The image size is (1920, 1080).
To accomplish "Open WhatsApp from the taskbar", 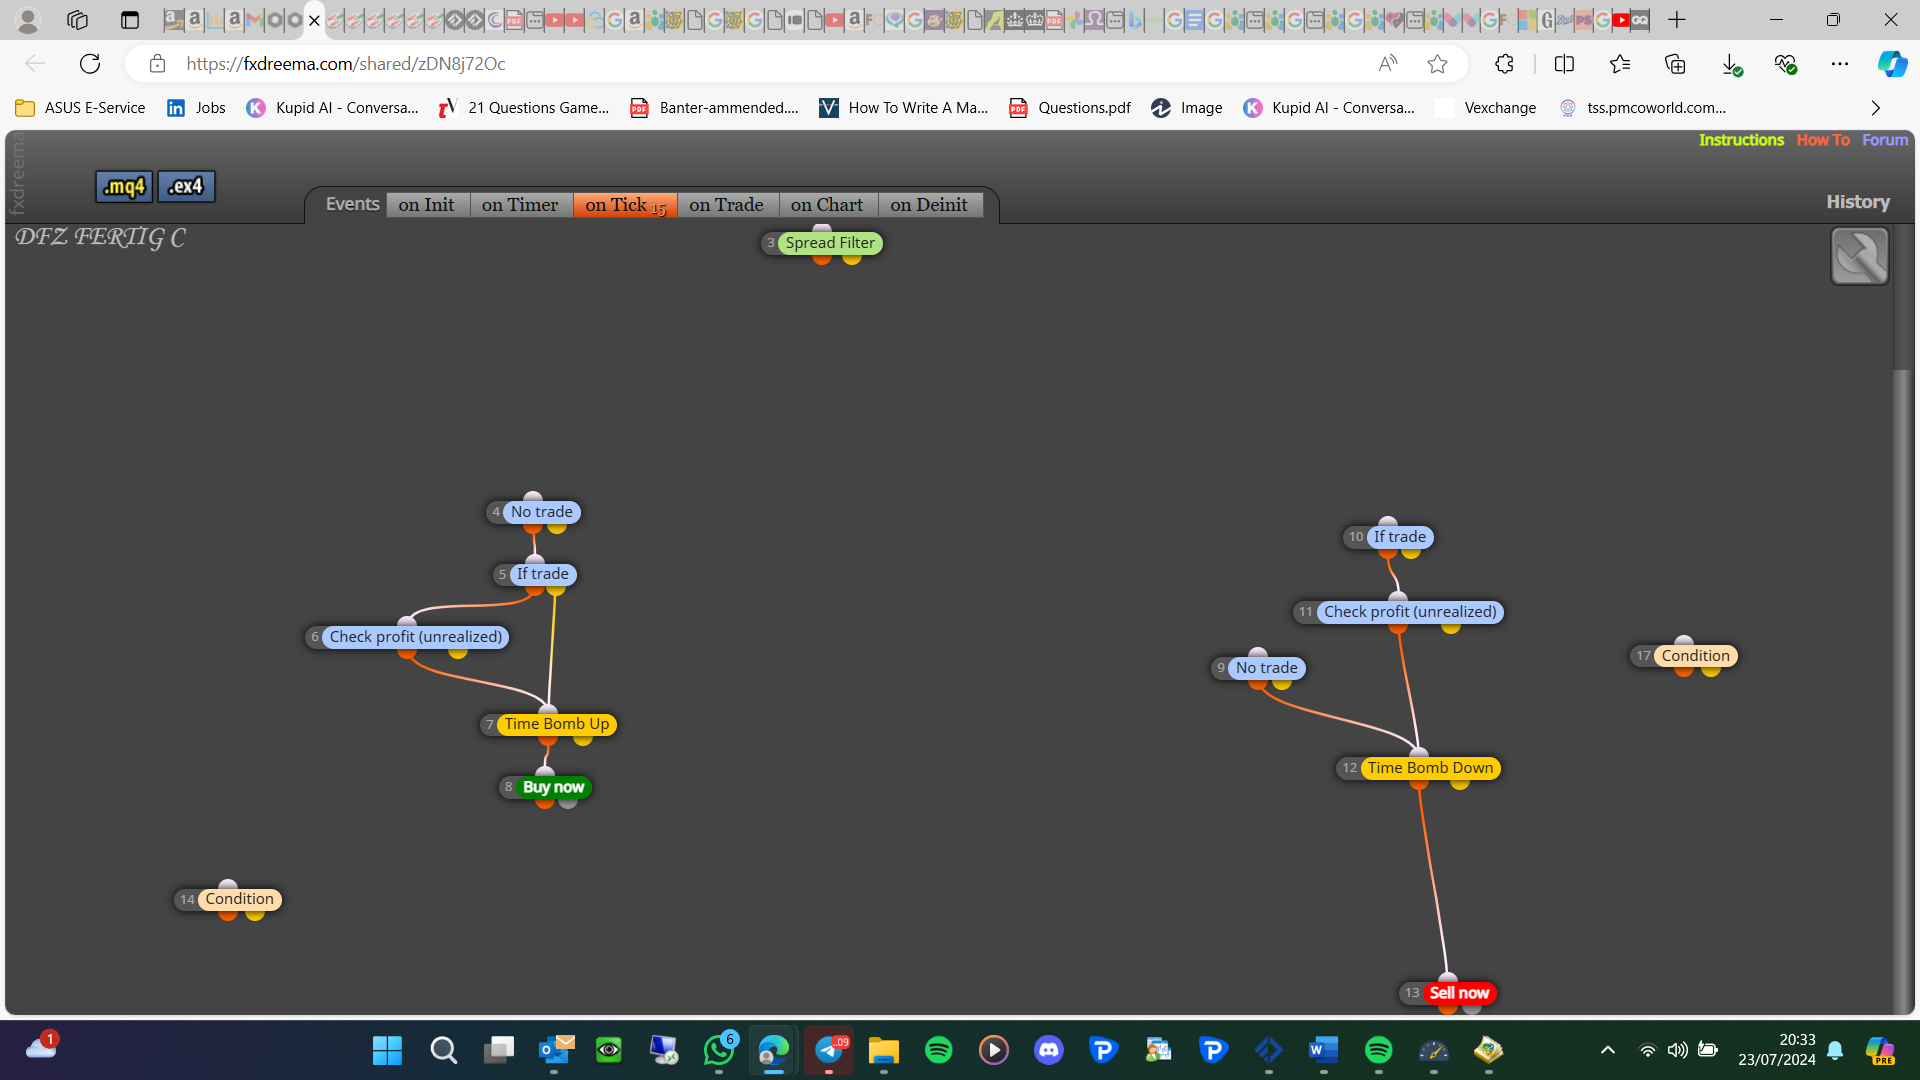I will [719, 1050].
